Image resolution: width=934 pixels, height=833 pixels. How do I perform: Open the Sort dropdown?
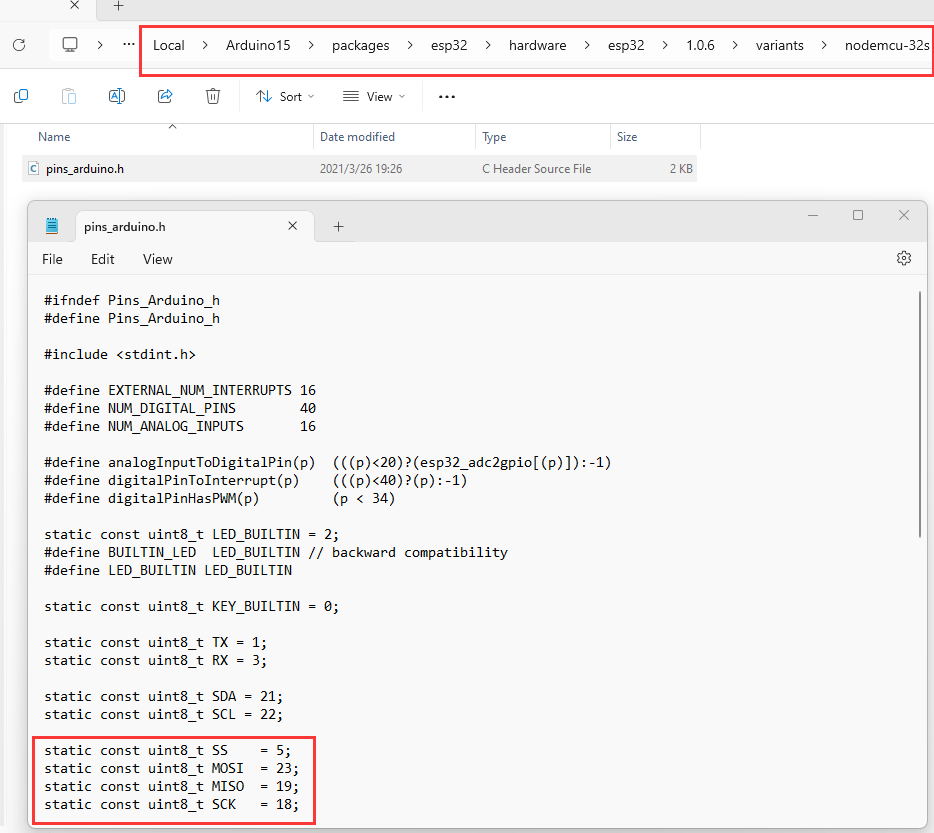click(x=285, y=96)
